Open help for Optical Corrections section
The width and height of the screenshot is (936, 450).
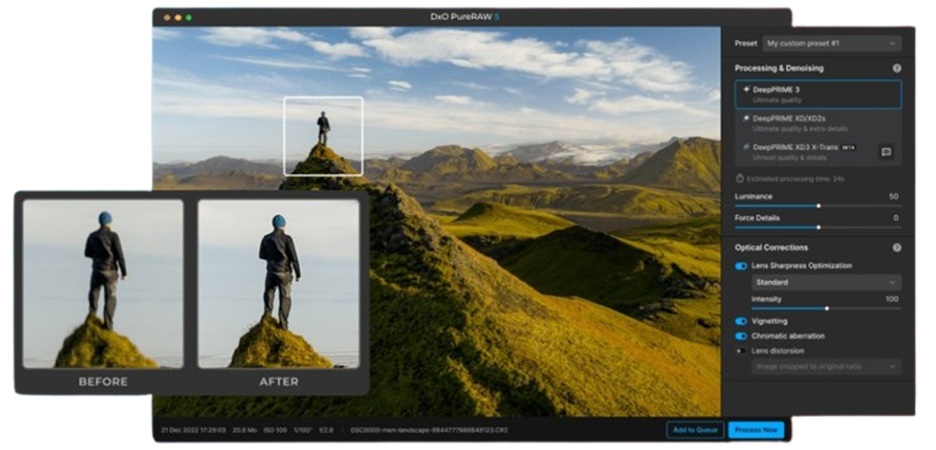click(896, 247)
